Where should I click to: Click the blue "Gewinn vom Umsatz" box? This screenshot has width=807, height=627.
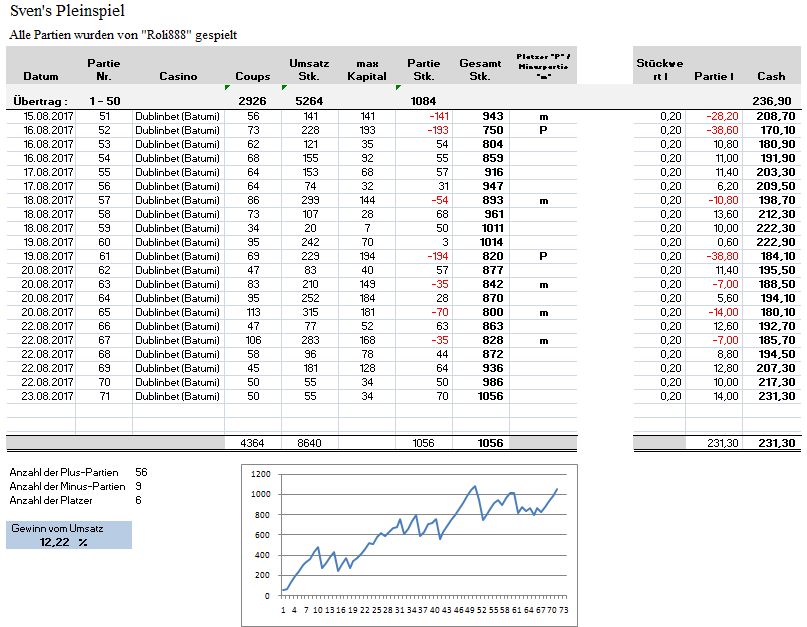pyautogui.click(x=68, y=535)
